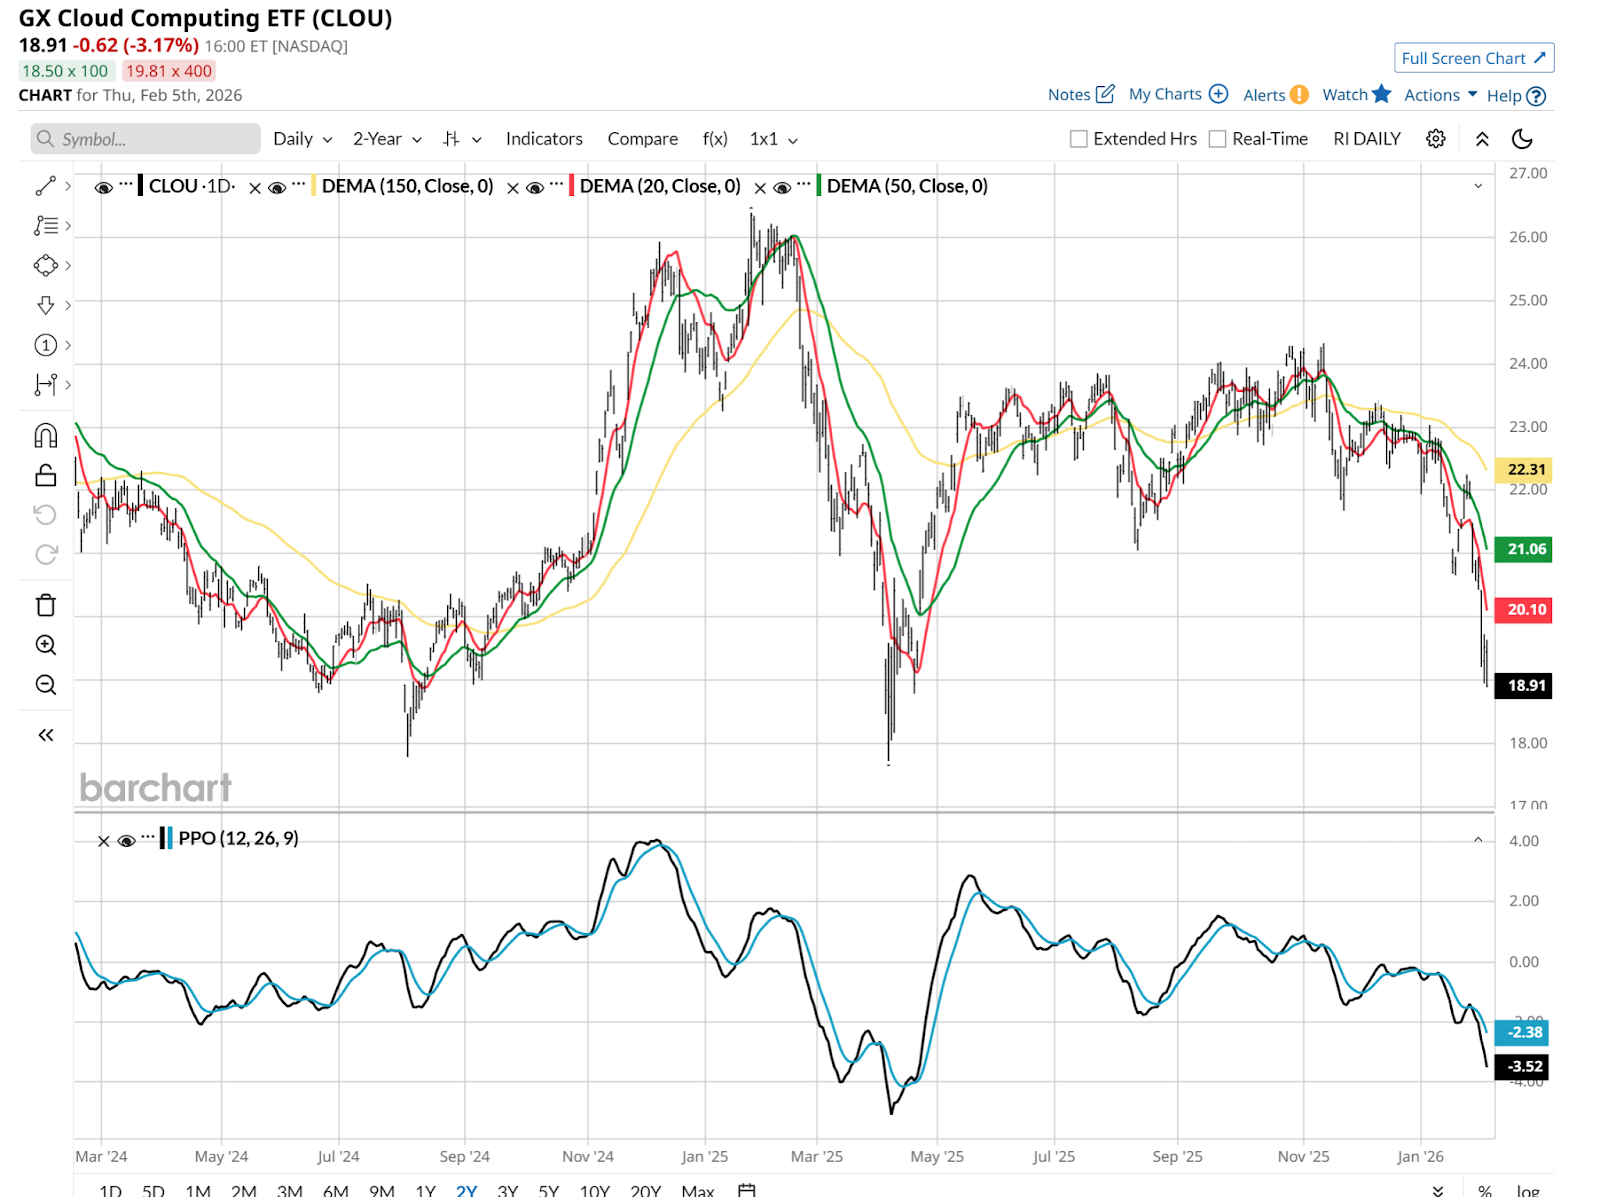This screenshot has width=1600, height=1197.
Task: Expand the PPO pane with up chevron
Action: [x=1478, y=840]
